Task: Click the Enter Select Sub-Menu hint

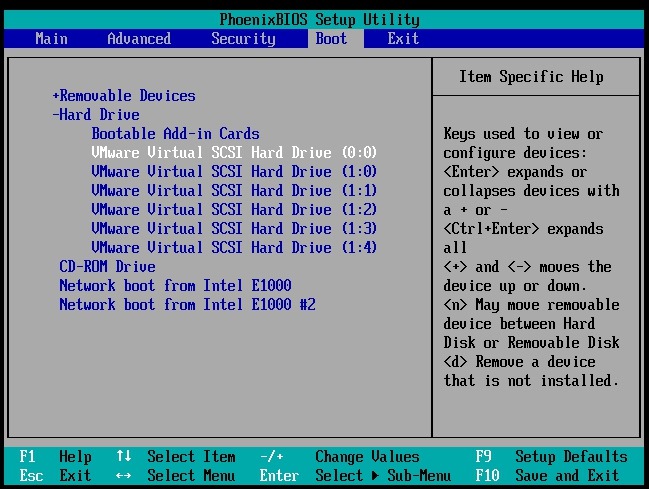Action: coord(356,475)
